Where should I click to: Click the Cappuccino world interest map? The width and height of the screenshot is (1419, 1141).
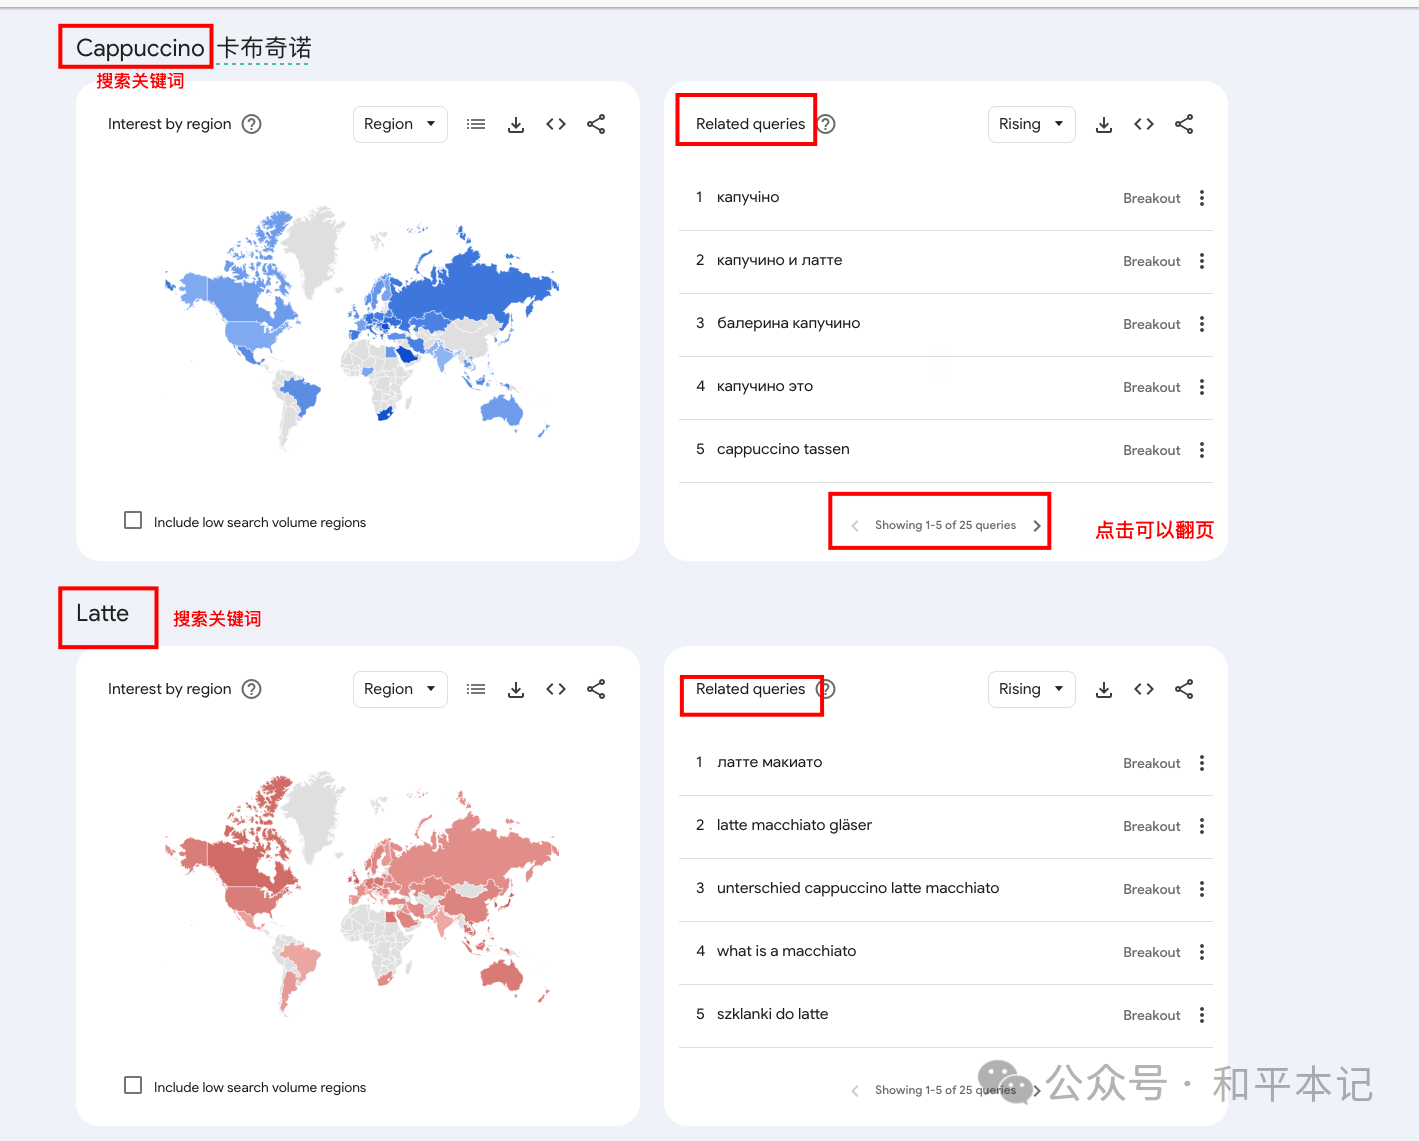[362, 330]
